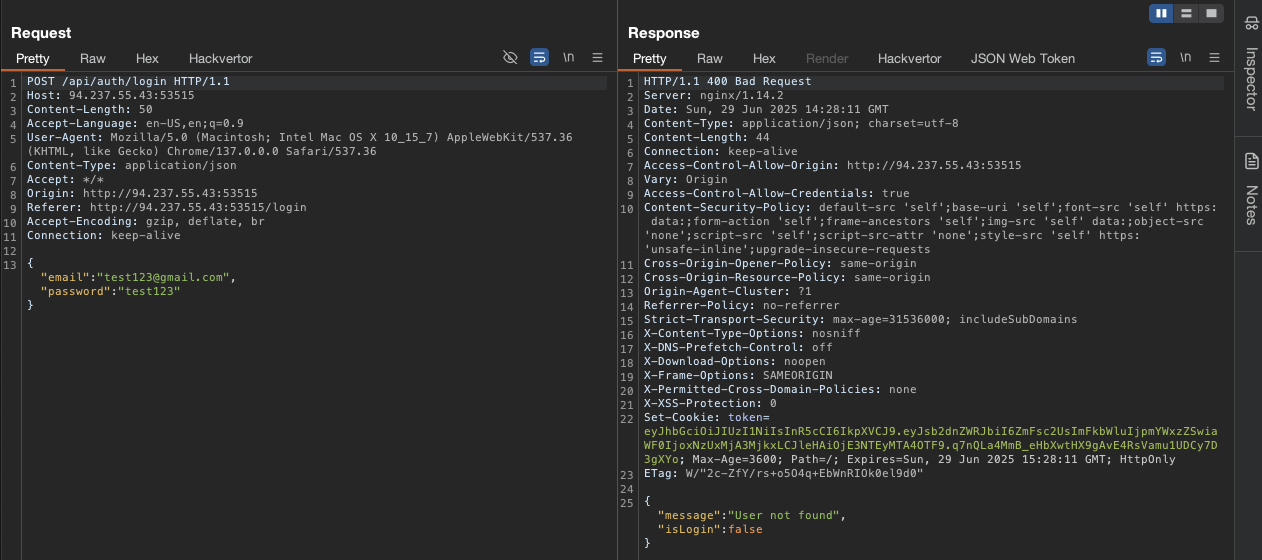This screenshot has height=560, width=1262.
Task: Show newline characters in the Response panel
Action: (1185, 58)
